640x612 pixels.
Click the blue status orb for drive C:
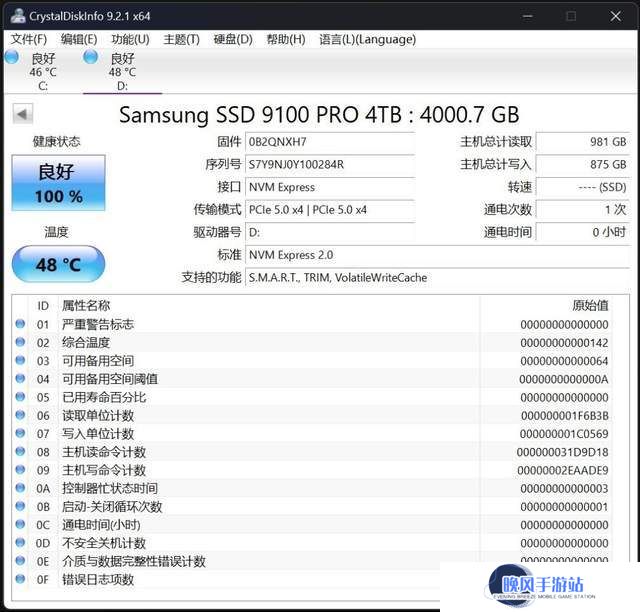point(11,57)
